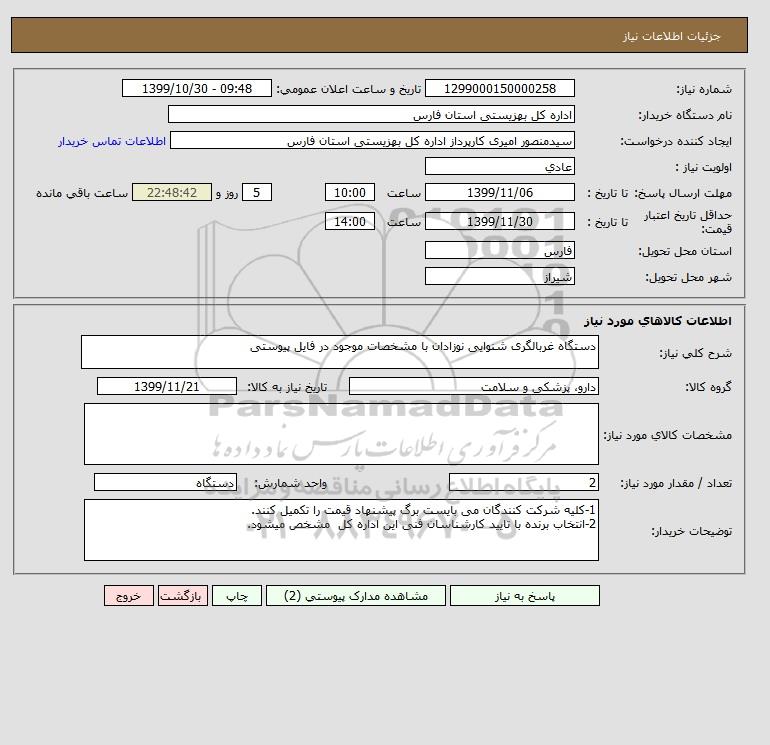This screenshot has width=770, height=745.
Task: Select the شماره نیاز number field
Action: pyautogui.click(x=499, y=88)
